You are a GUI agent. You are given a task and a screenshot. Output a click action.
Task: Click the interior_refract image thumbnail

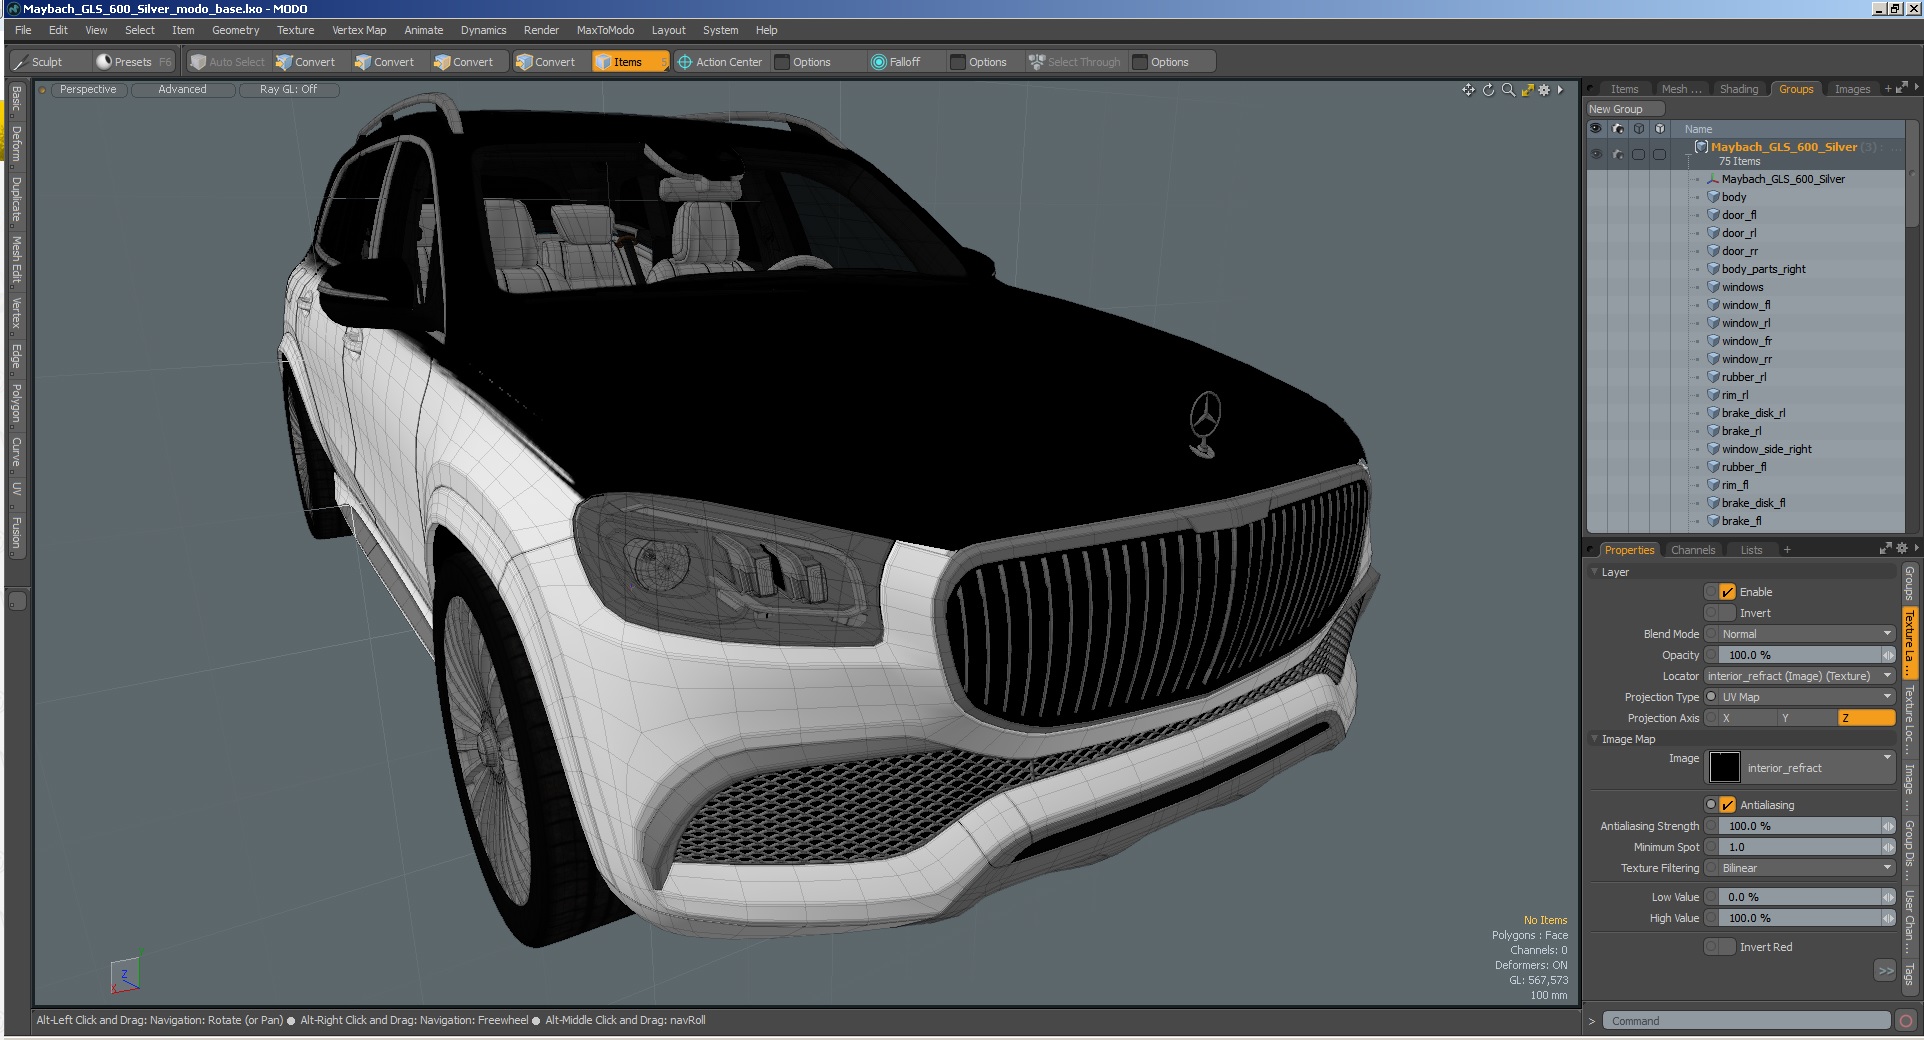(1724, 767)
